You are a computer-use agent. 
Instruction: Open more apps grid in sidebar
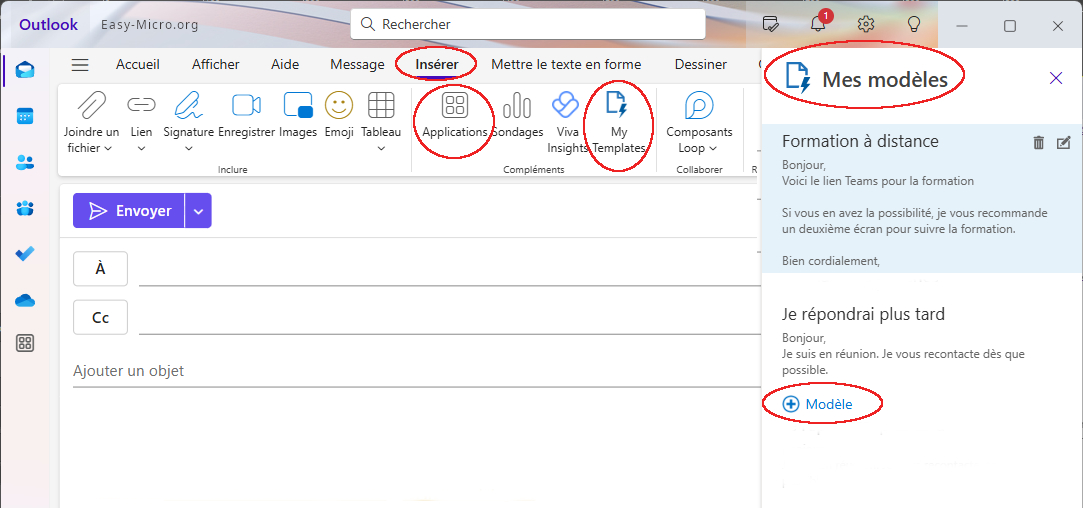(26, 343)
